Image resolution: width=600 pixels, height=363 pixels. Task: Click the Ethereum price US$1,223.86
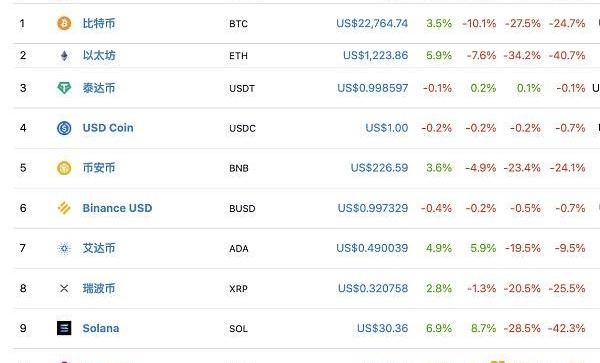tap(375, 55)
